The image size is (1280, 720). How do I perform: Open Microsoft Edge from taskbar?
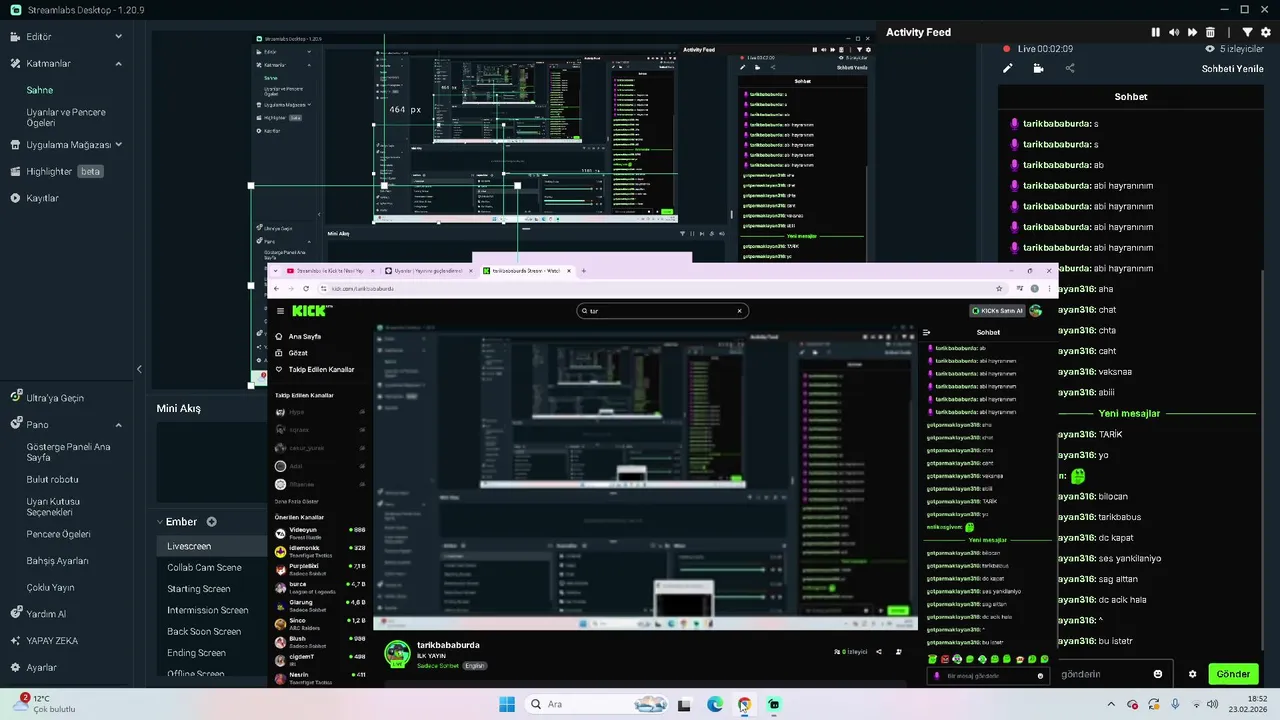tap(715, 704)
